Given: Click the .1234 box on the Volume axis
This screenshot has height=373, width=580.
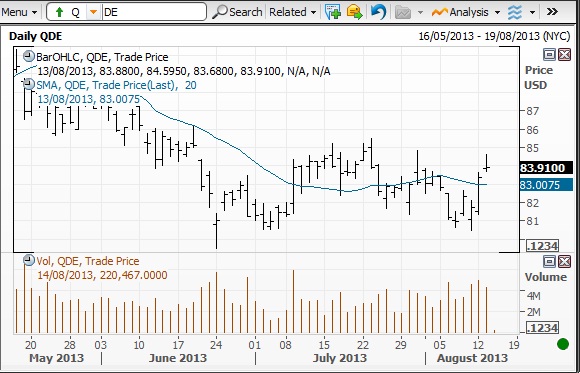Looking at the screenshot, I should pyautogui.click(x=542, y=328).
